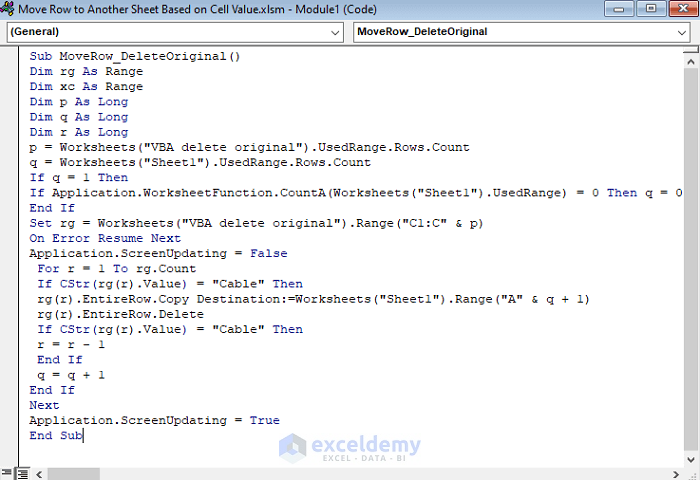Click horizontal scrollbar right arrow

pos(675,474)
